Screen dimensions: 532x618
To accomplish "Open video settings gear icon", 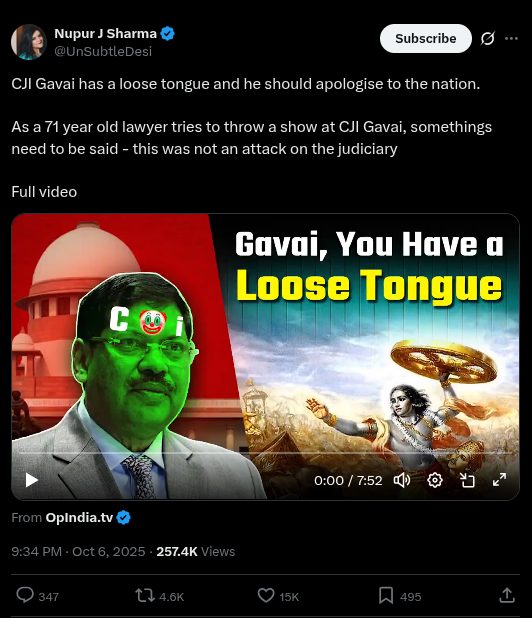I will coord(435,480).
